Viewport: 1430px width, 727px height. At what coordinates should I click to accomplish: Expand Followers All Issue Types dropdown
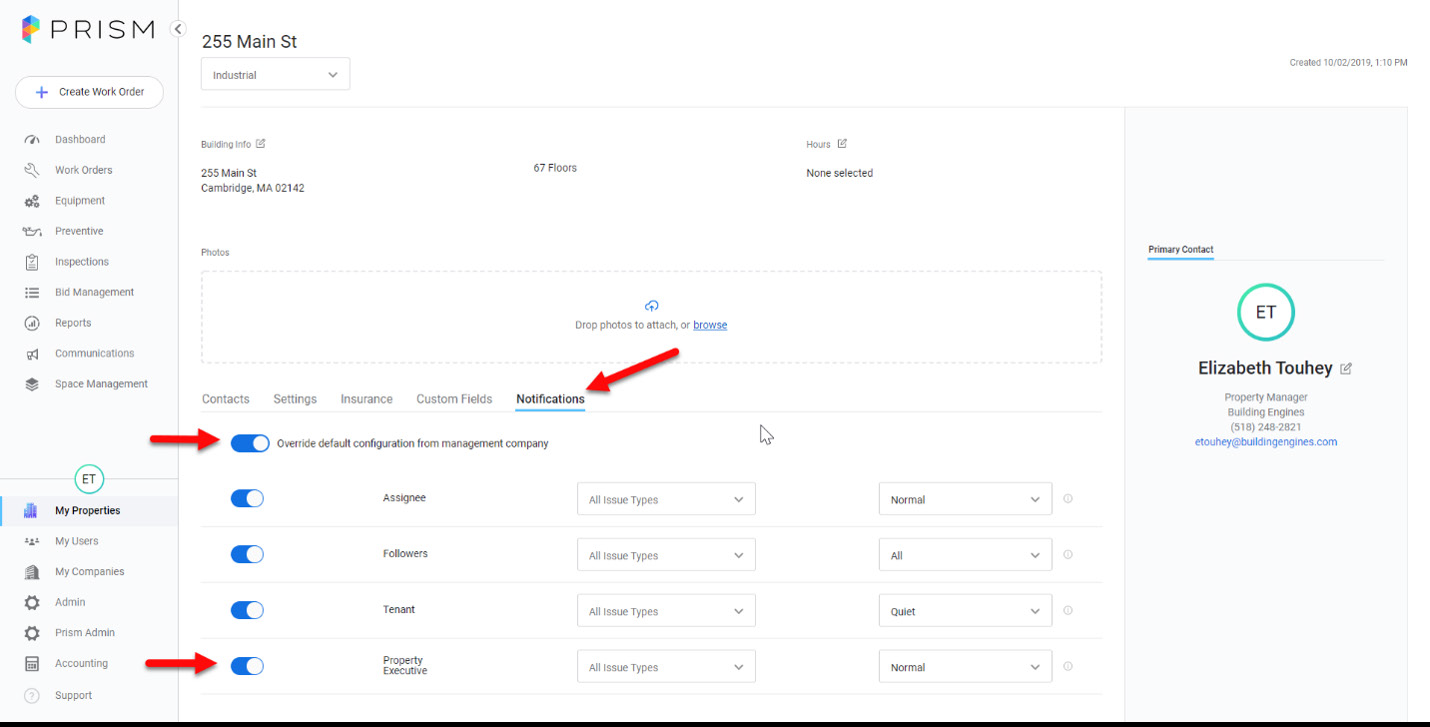tap(666, 555)
